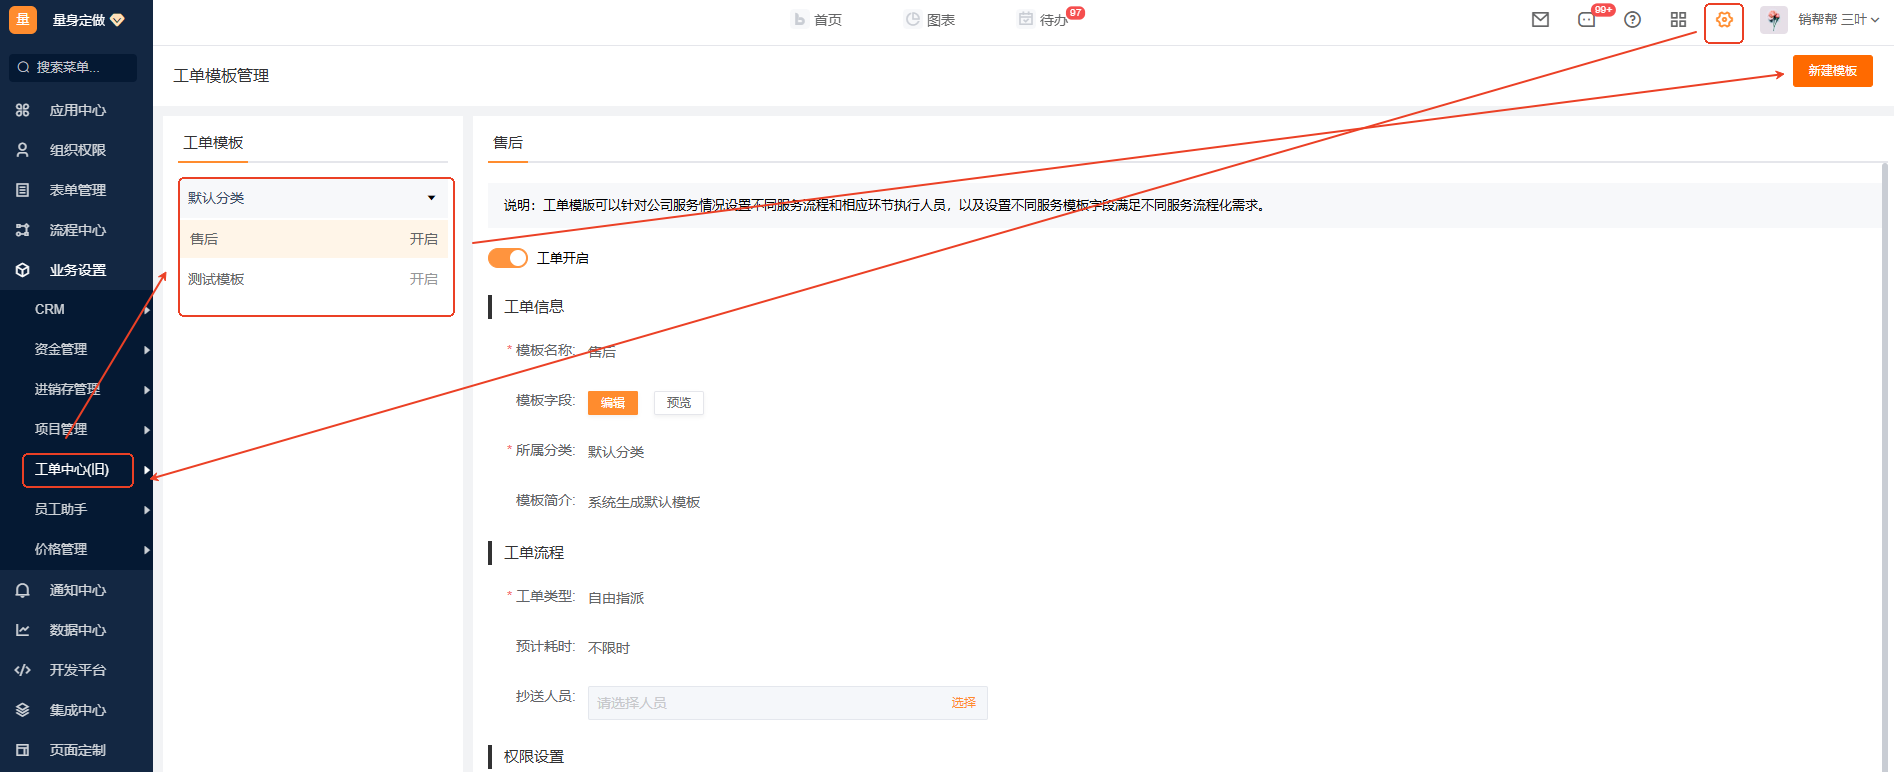The width and height of the screenshot is (1894, 772).
Task: Click the 流程中心 flow icon
Action: pyautogui.click(x=22, y=230)
